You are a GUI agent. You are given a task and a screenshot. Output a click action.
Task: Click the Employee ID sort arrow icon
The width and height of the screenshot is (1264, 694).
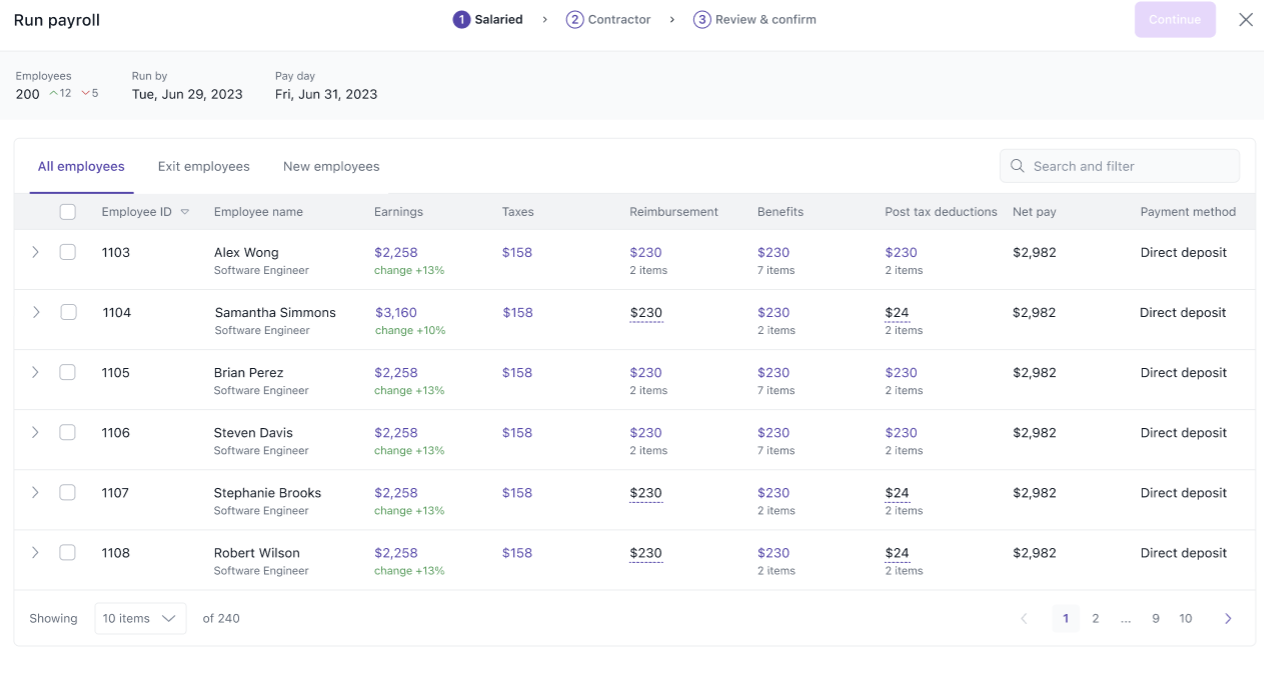pos(185,212)
